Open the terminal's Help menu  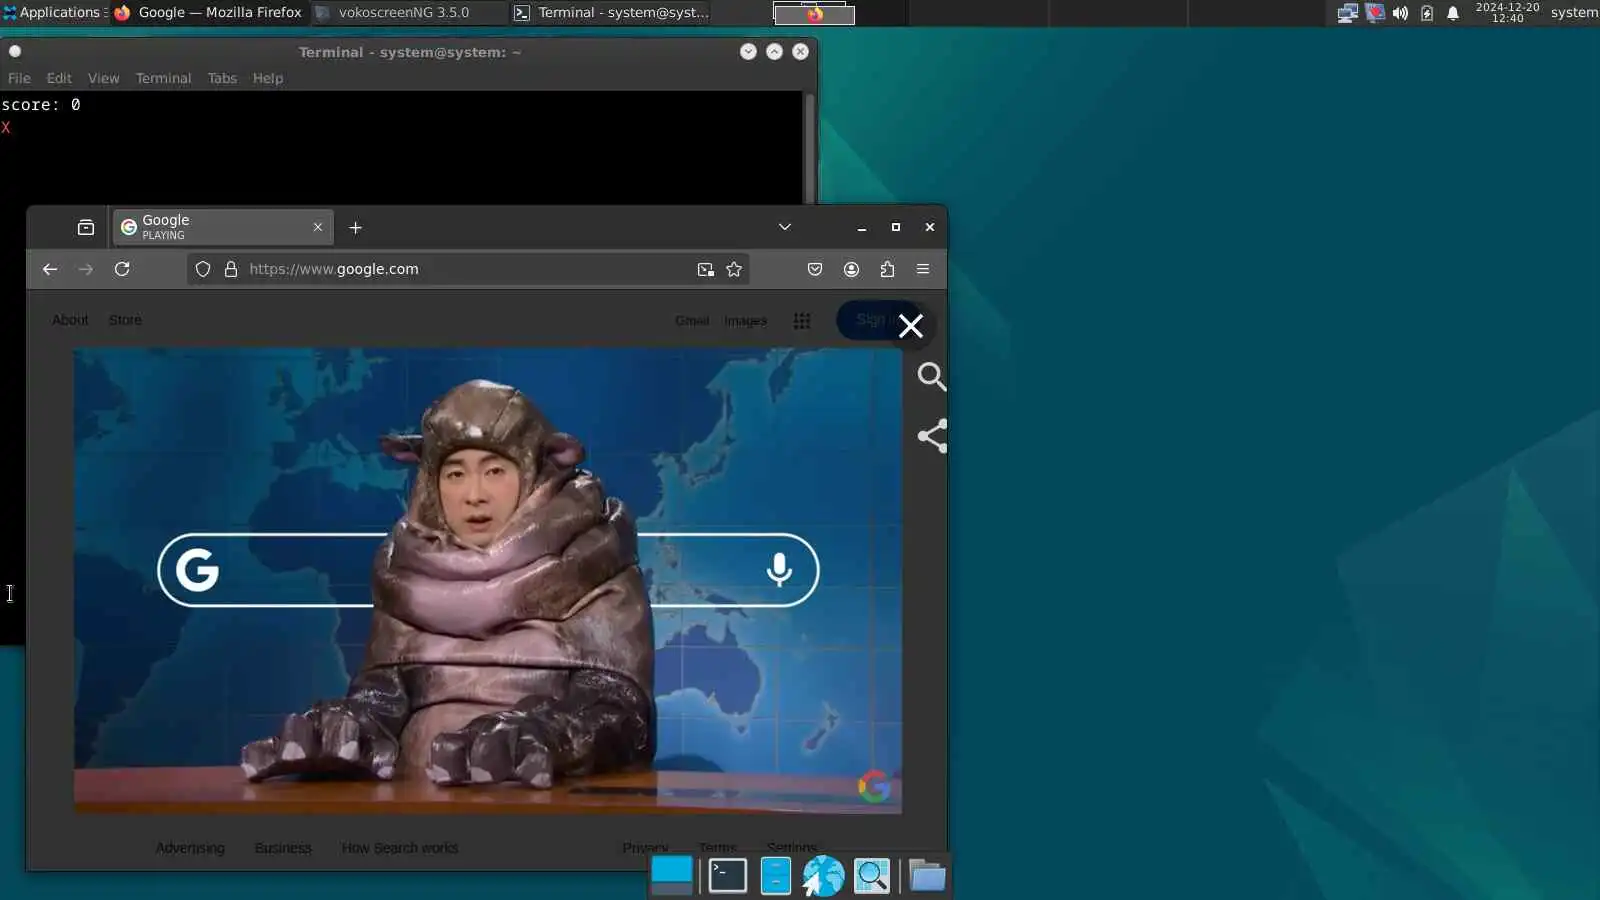click(268, 78)
